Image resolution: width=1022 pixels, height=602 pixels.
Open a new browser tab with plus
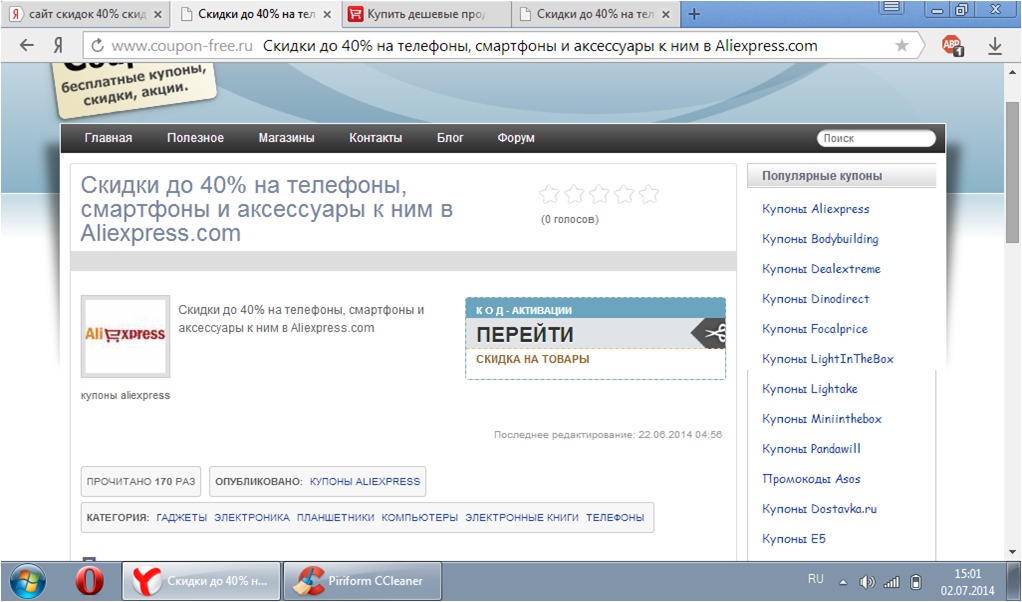point(694,14)
